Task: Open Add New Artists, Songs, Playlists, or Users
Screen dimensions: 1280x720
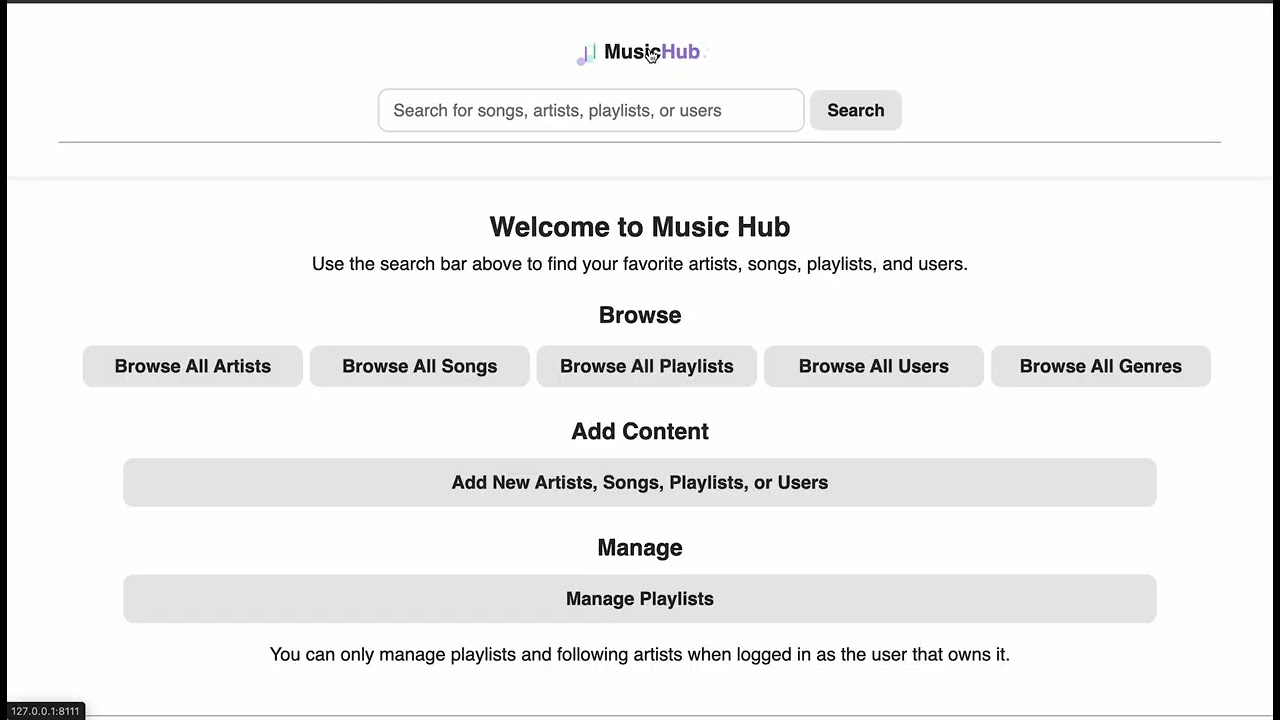Action: 640,482
